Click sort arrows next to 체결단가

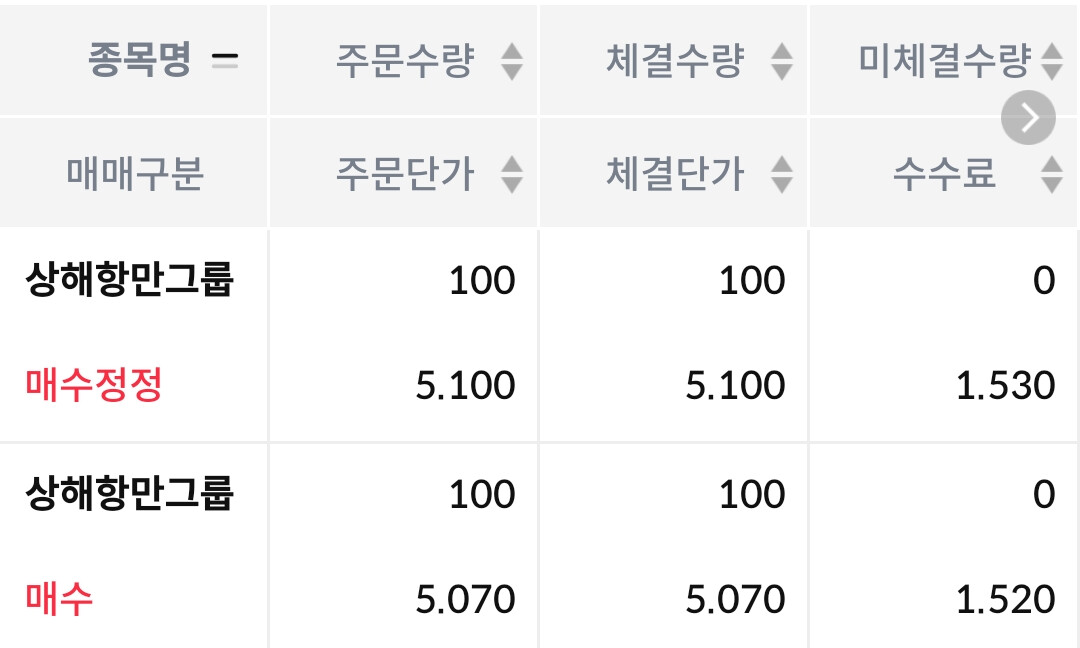coord(782,175)
